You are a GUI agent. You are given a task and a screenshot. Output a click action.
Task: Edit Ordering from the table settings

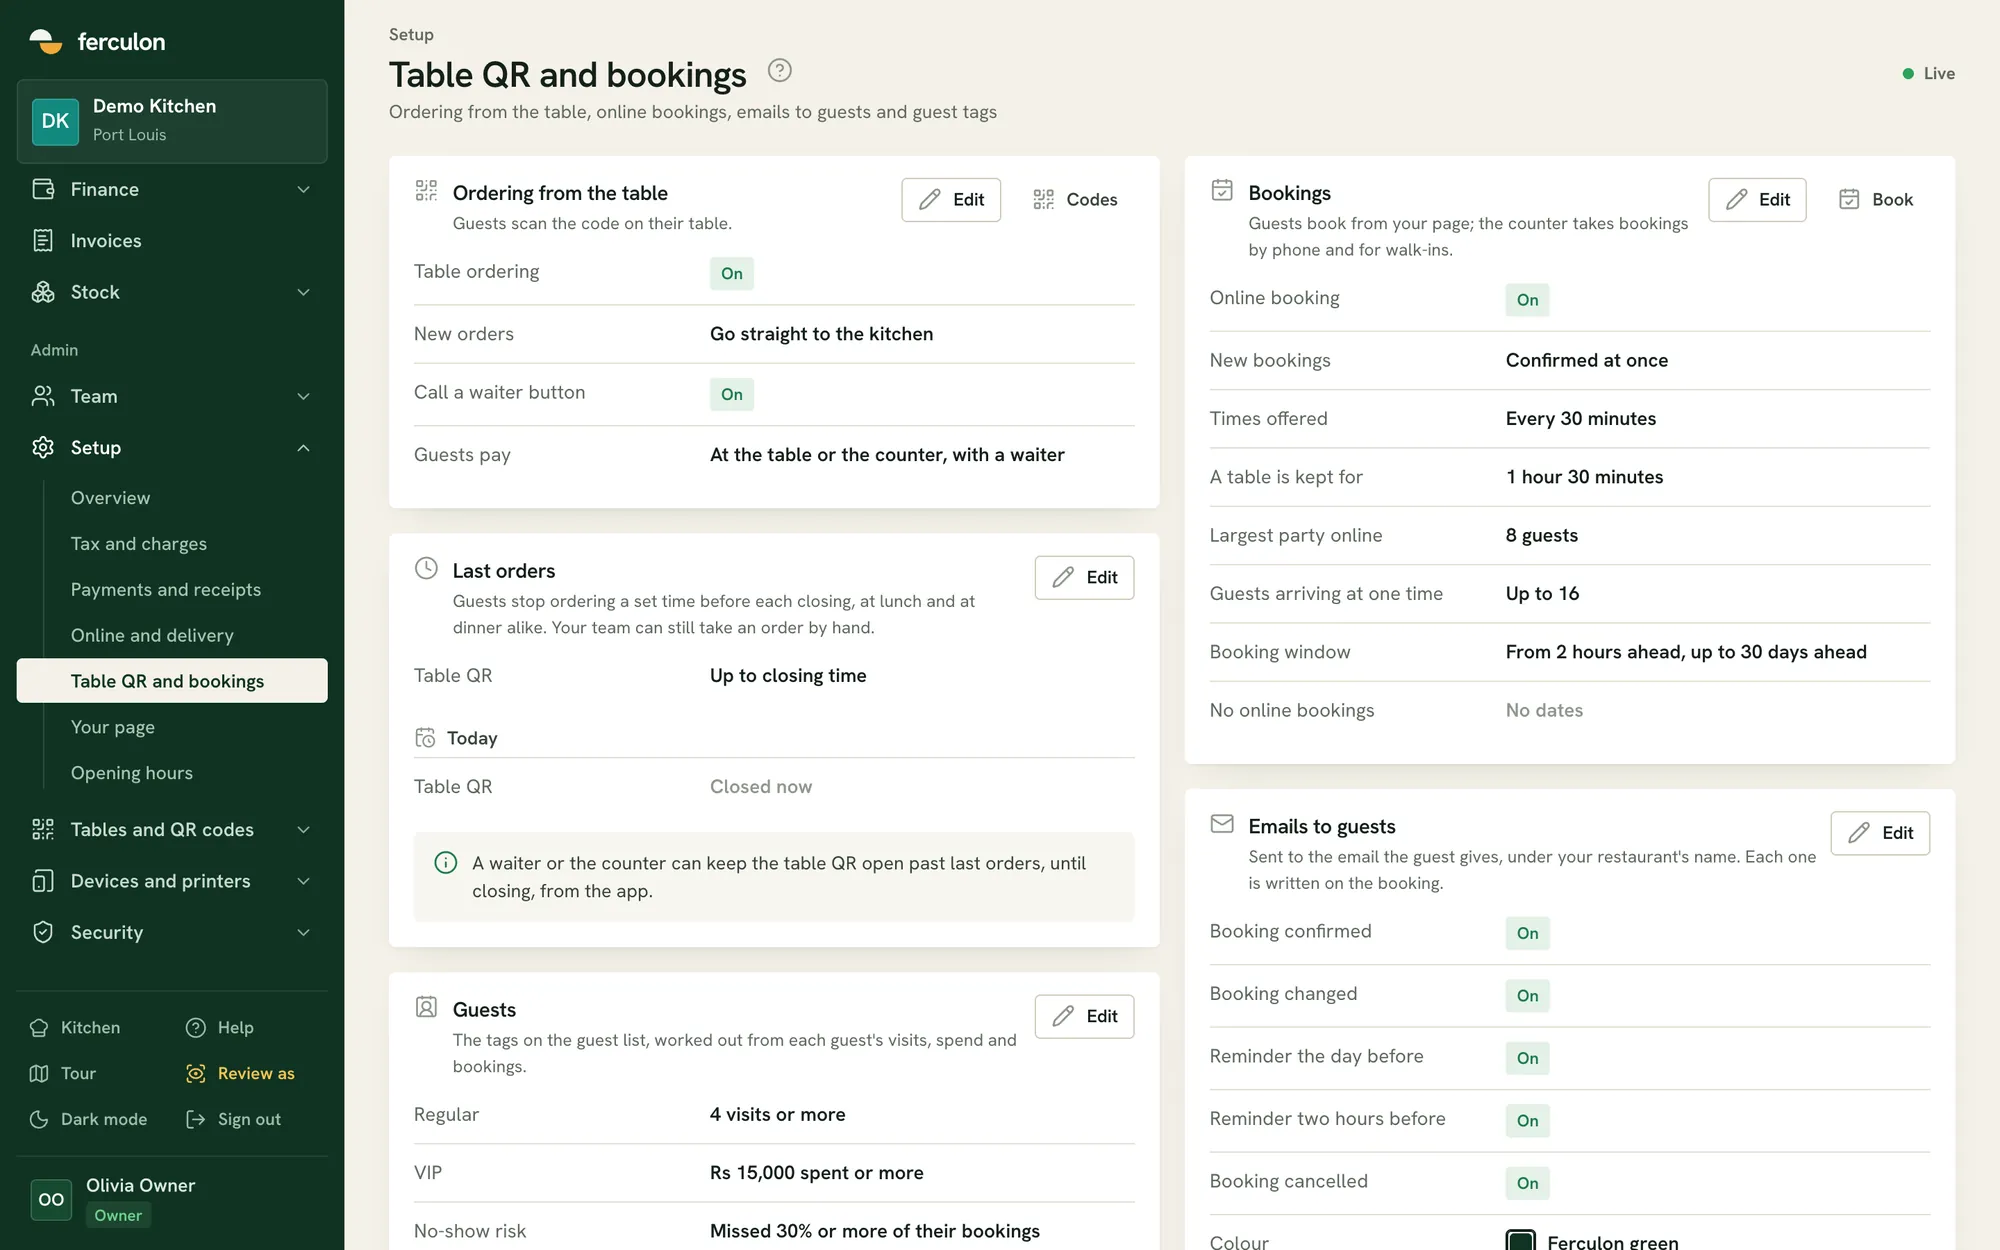pos(951,200)
